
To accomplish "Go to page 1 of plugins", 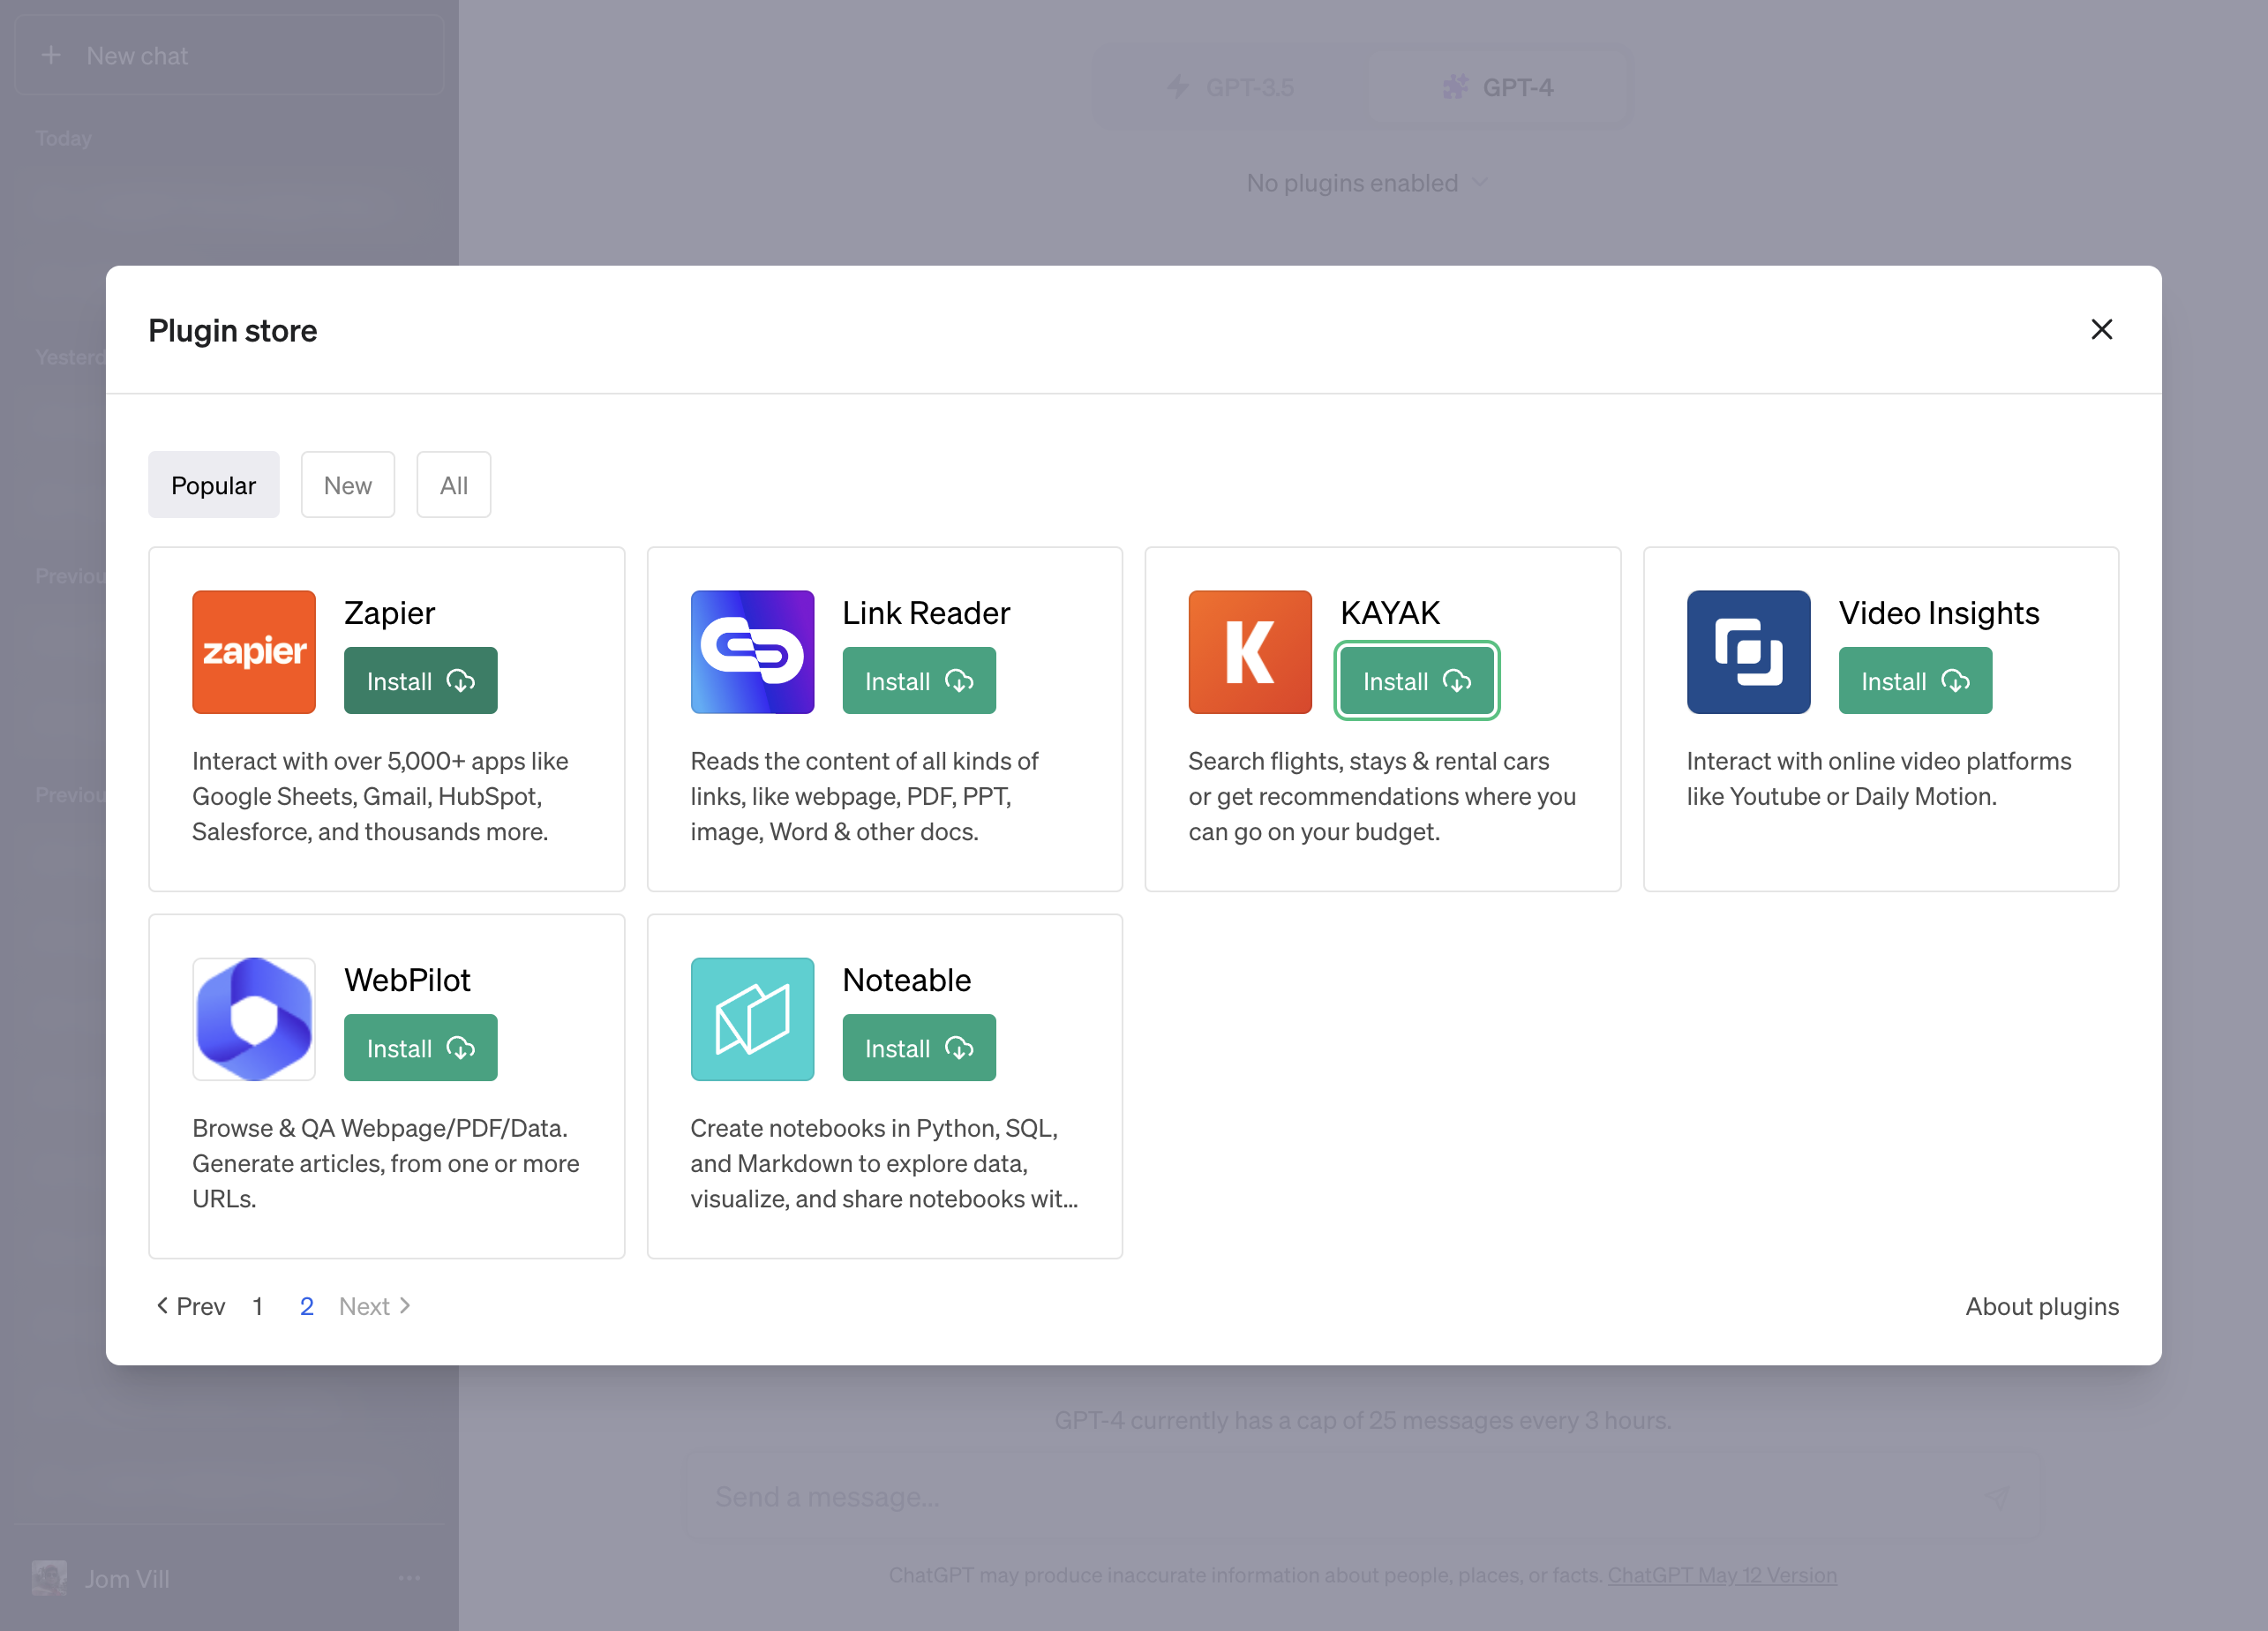I will pyautogui.click(x=258, y=1306).
